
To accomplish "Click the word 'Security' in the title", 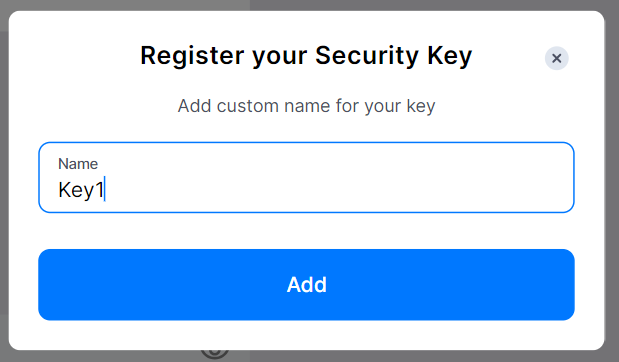I will point(367,55).
